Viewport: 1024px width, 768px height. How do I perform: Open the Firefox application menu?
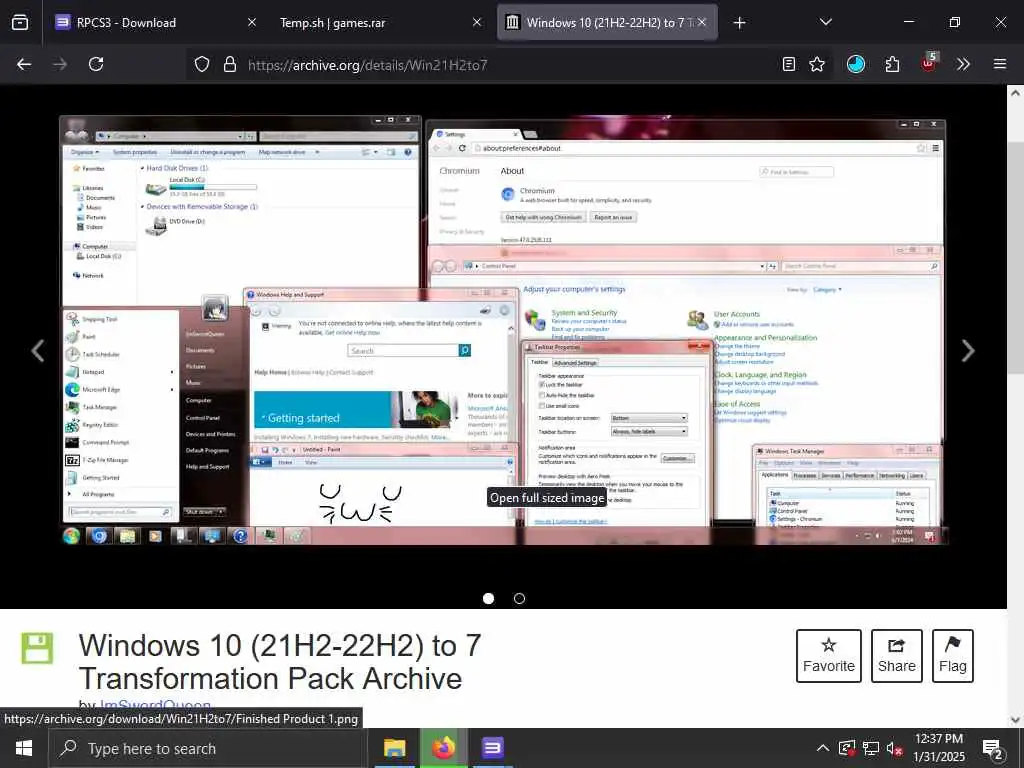tap(1000, 64)
